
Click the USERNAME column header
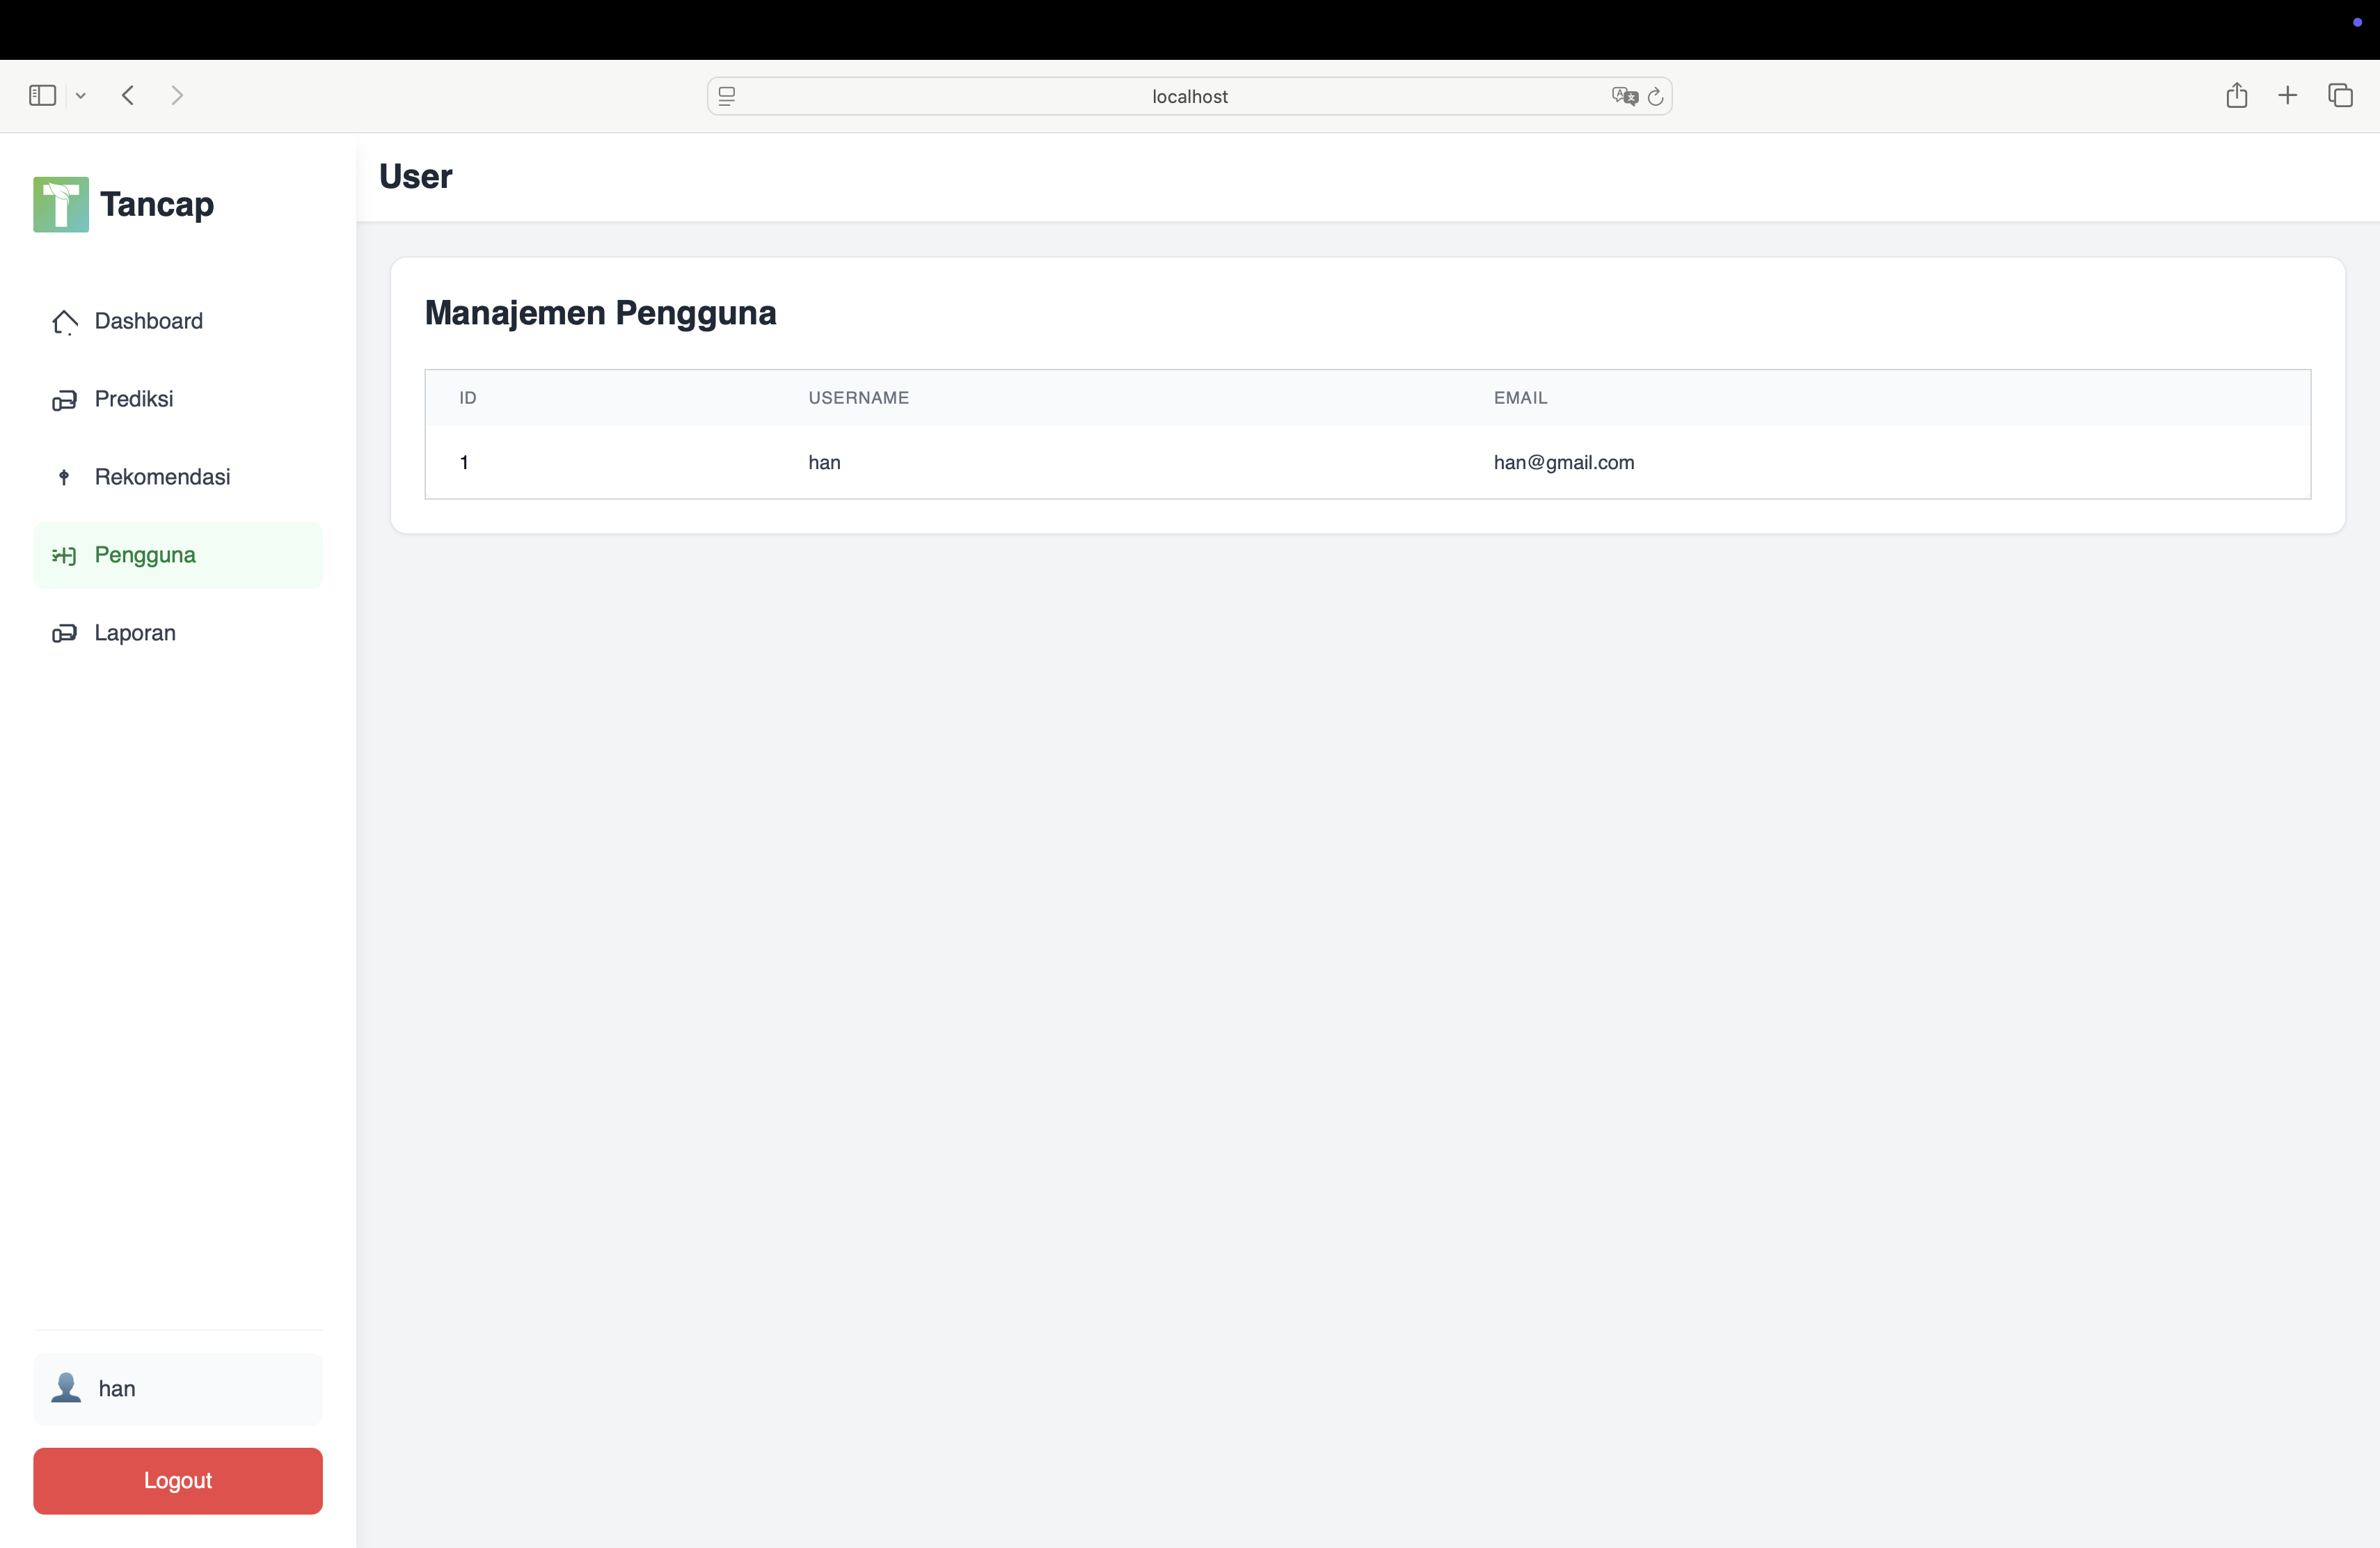click(x=858, y=398)
